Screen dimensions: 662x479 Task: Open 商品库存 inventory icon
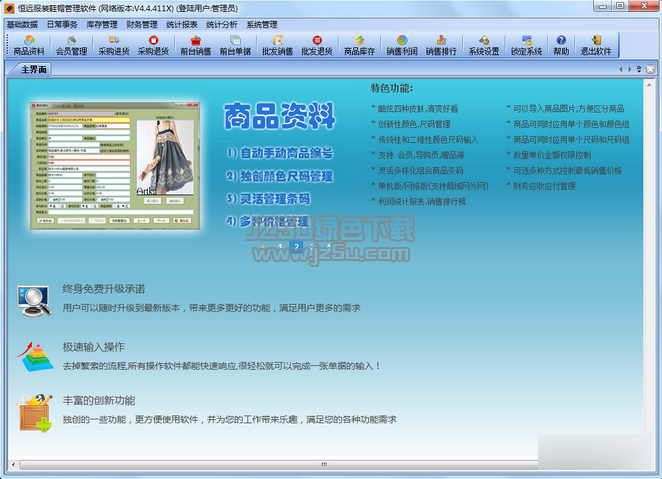pyautogui.click(x=359, y=45)
